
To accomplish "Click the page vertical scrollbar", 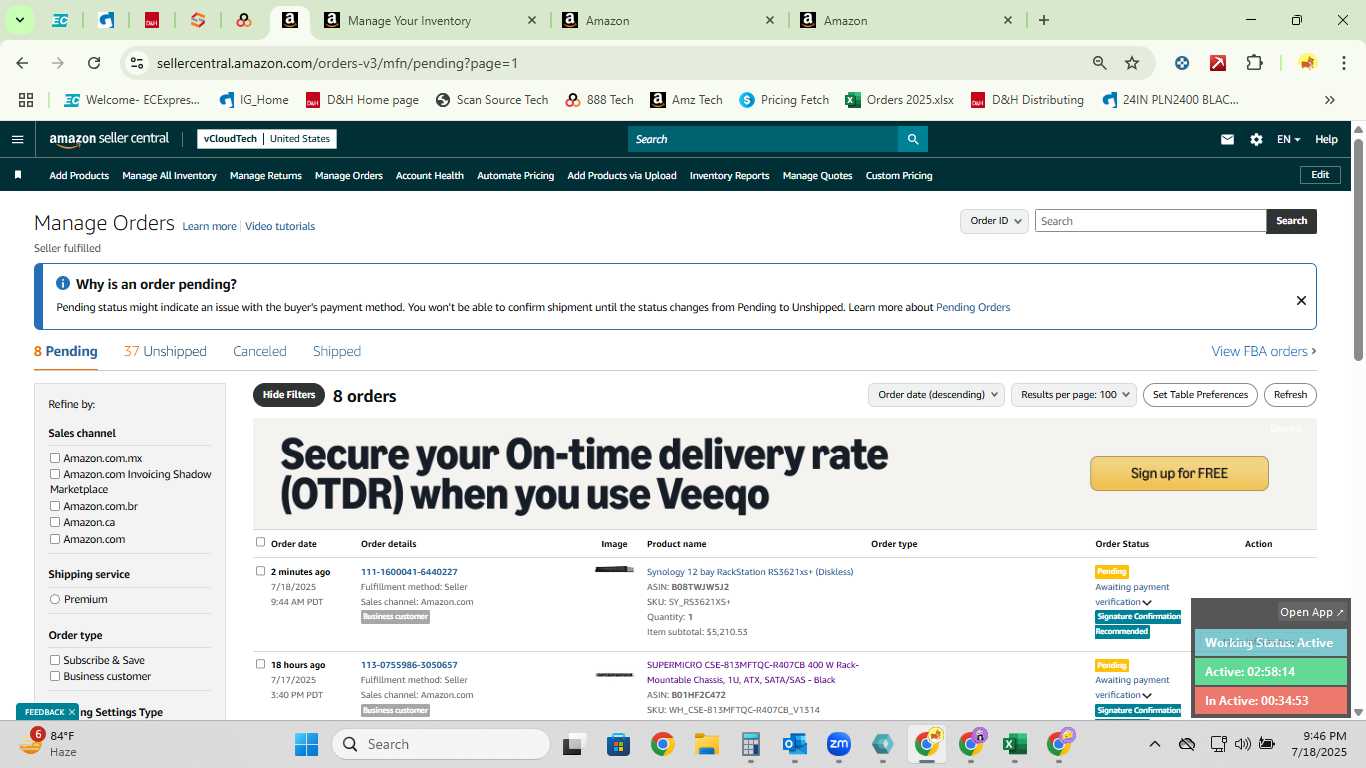I will [x=1358, y=248].
